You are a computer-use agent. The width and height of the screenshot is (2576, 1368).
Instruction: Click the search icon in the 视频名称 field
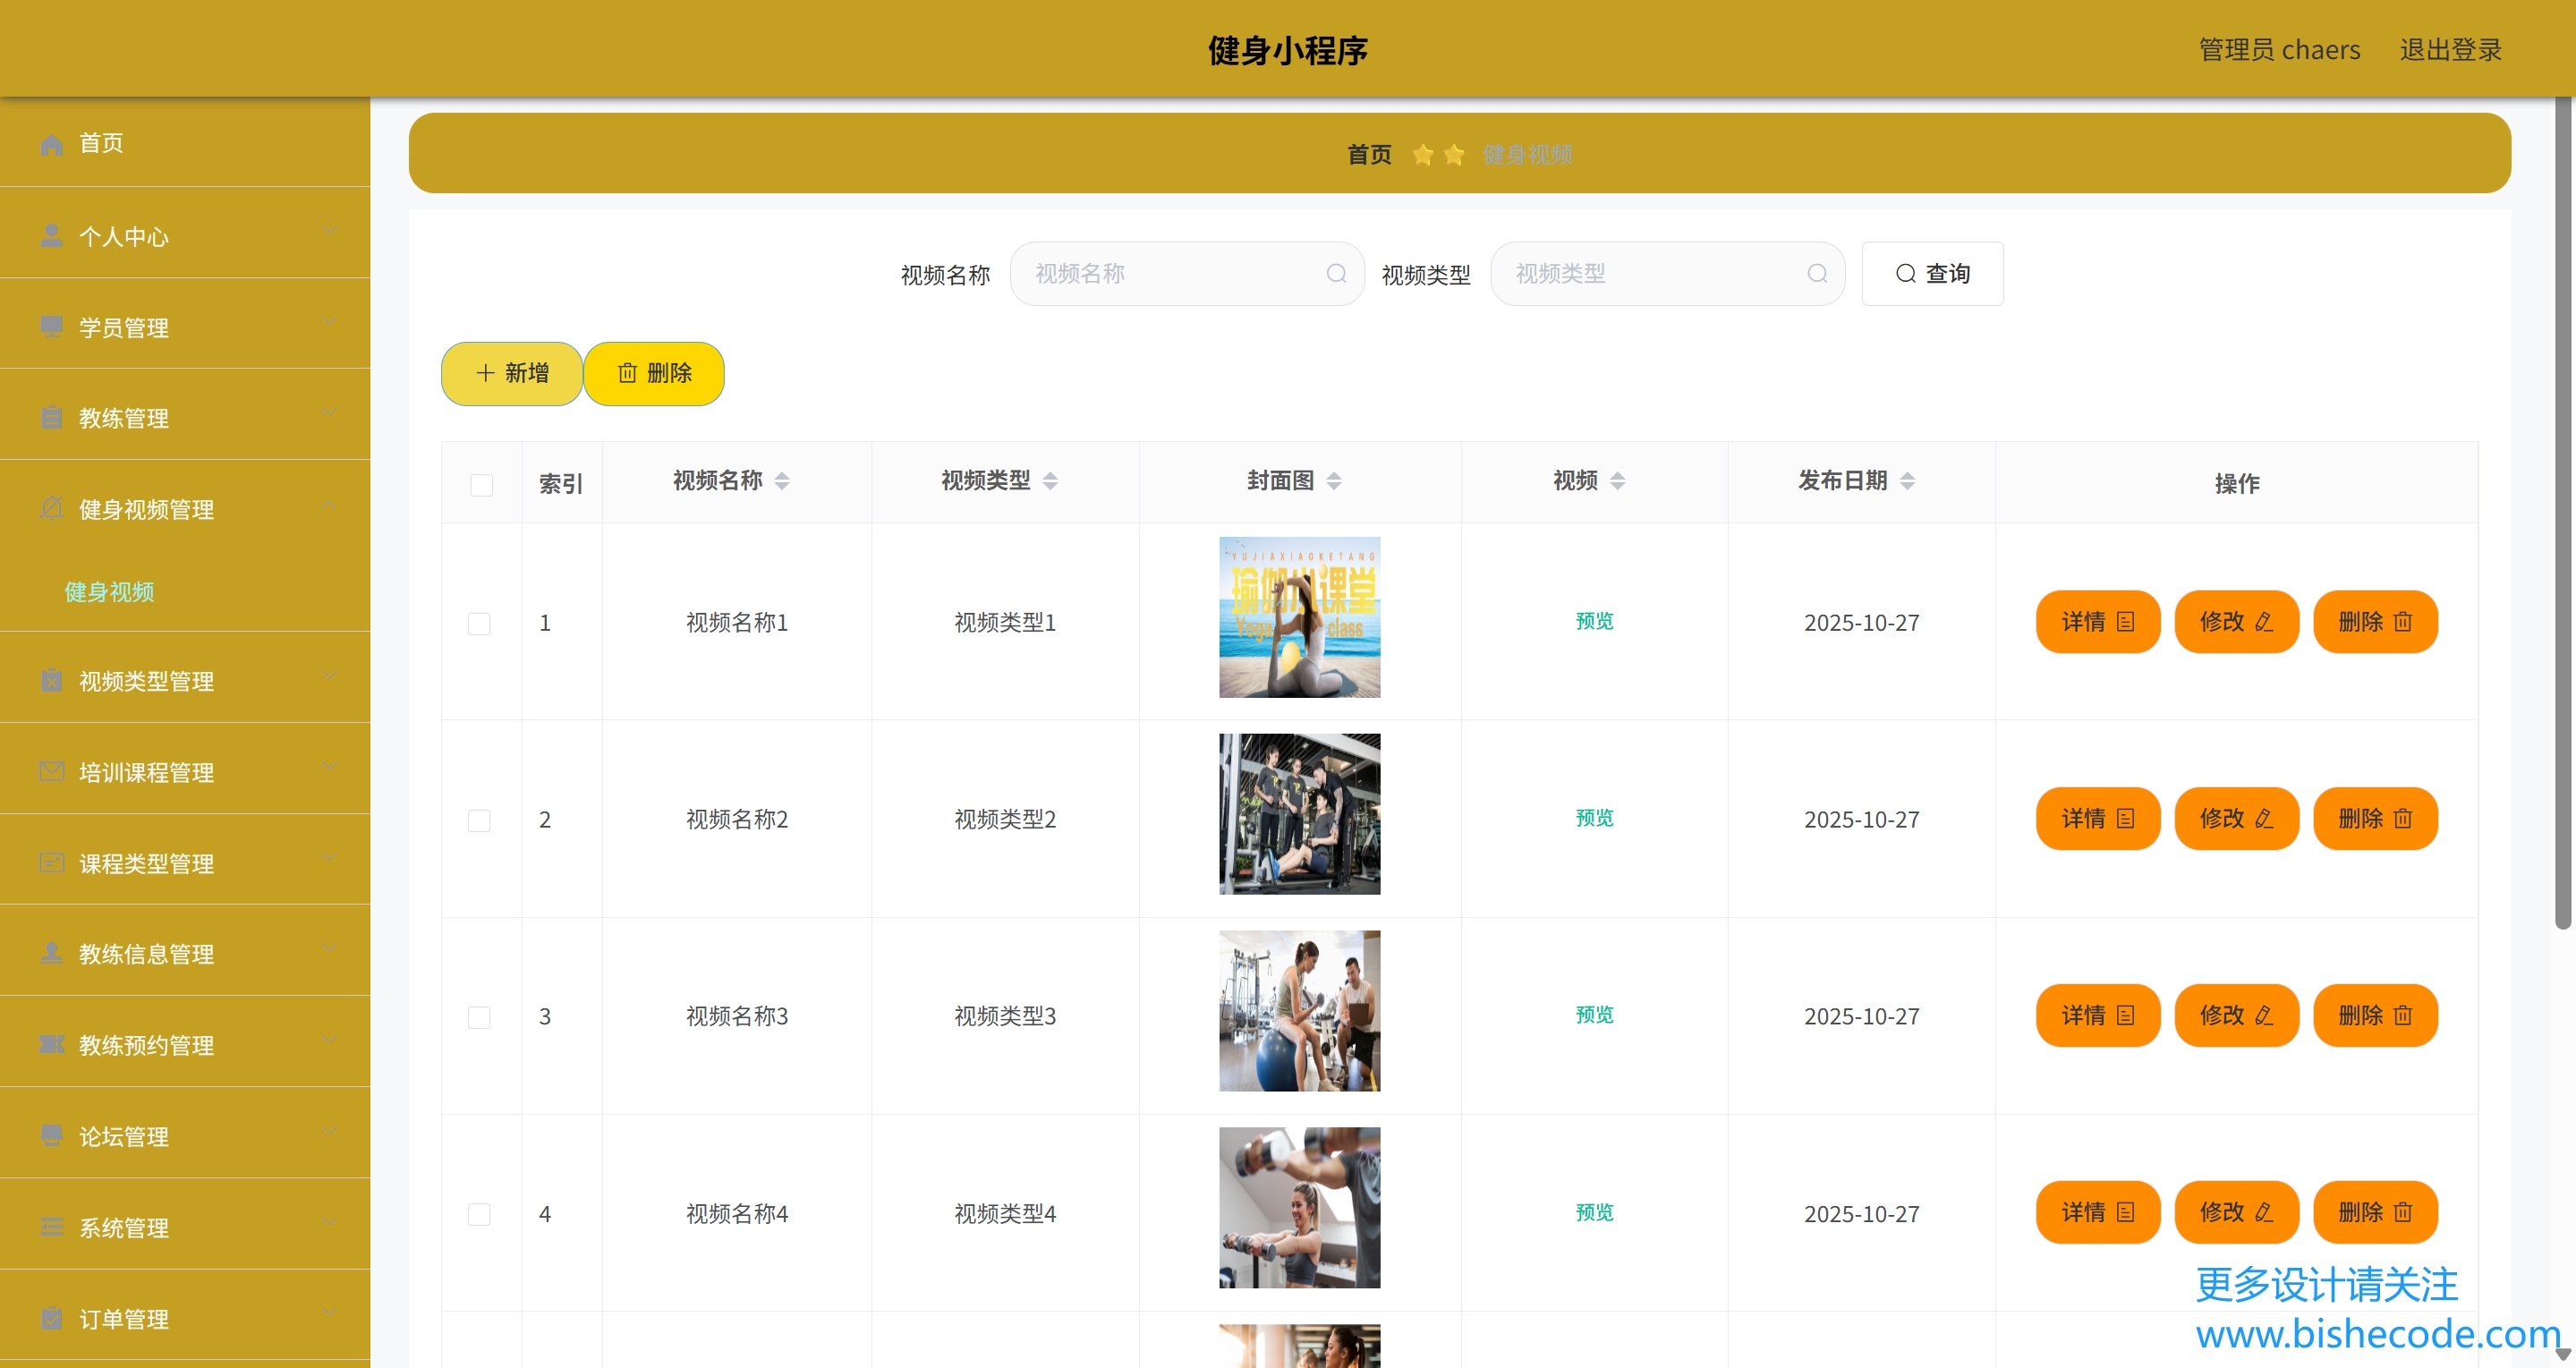(1336, 274)
